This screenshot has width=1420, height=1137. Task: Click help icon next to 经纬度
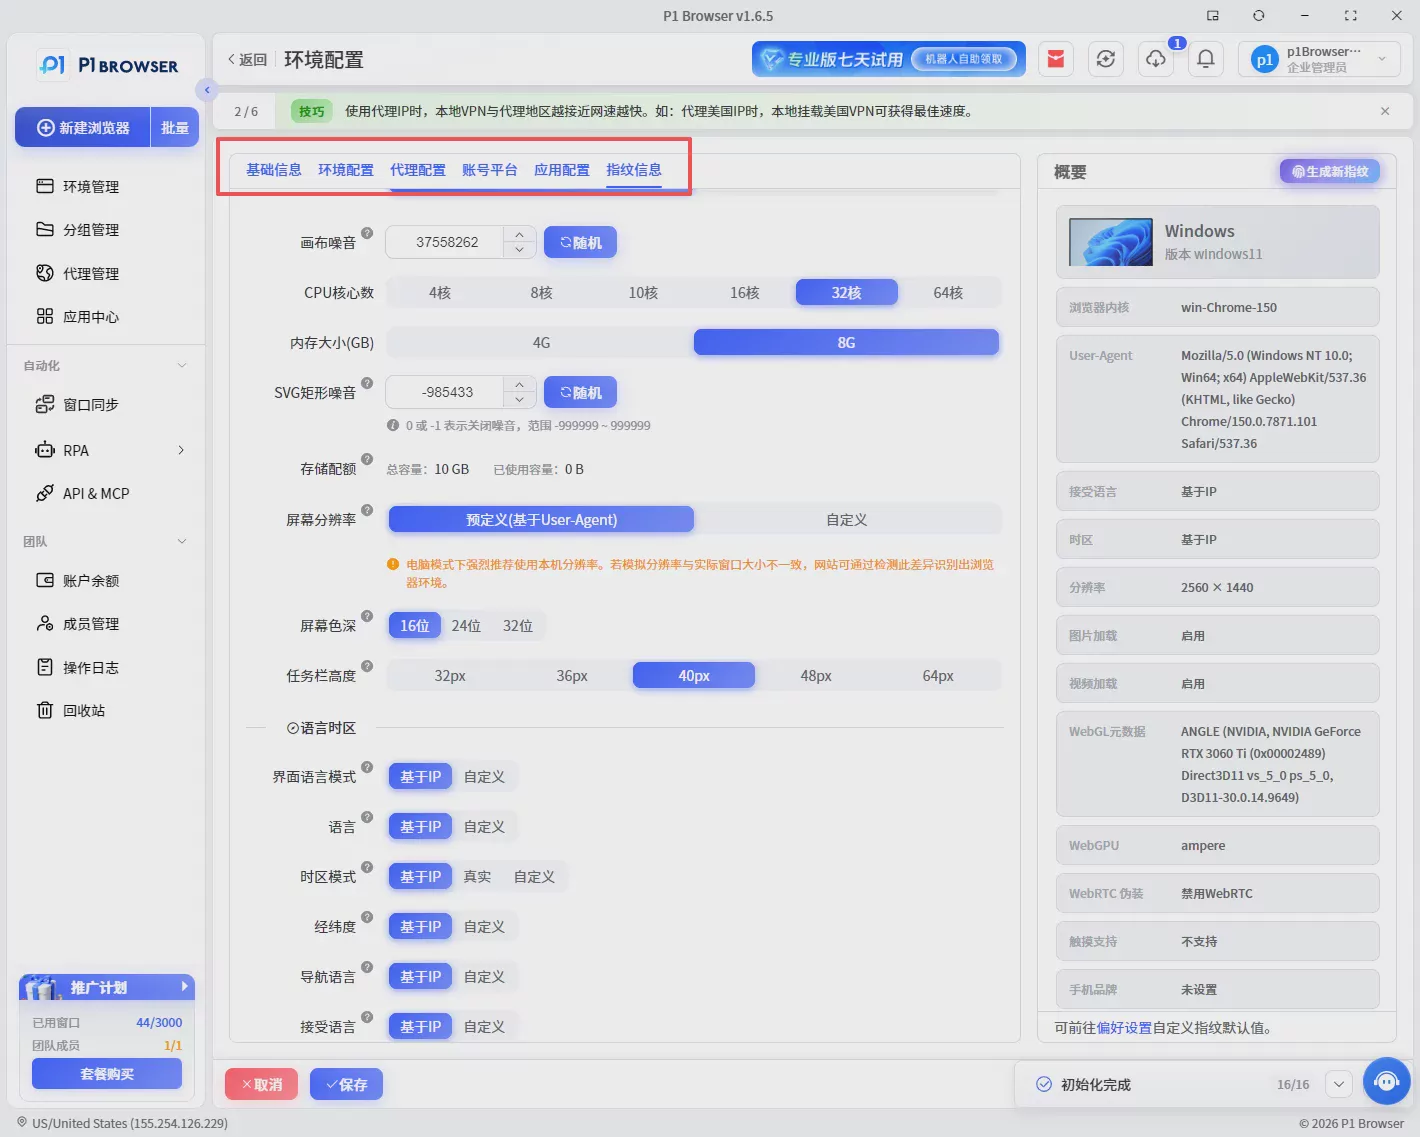click(367, 917)
